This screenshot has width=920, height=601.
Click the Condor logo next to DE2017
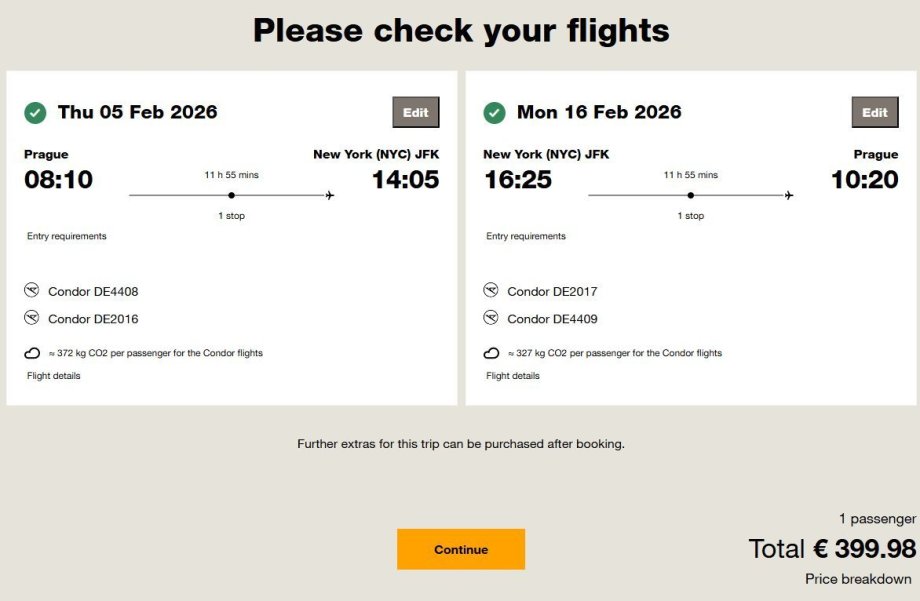pyautogui.click(x=491, y=291)
